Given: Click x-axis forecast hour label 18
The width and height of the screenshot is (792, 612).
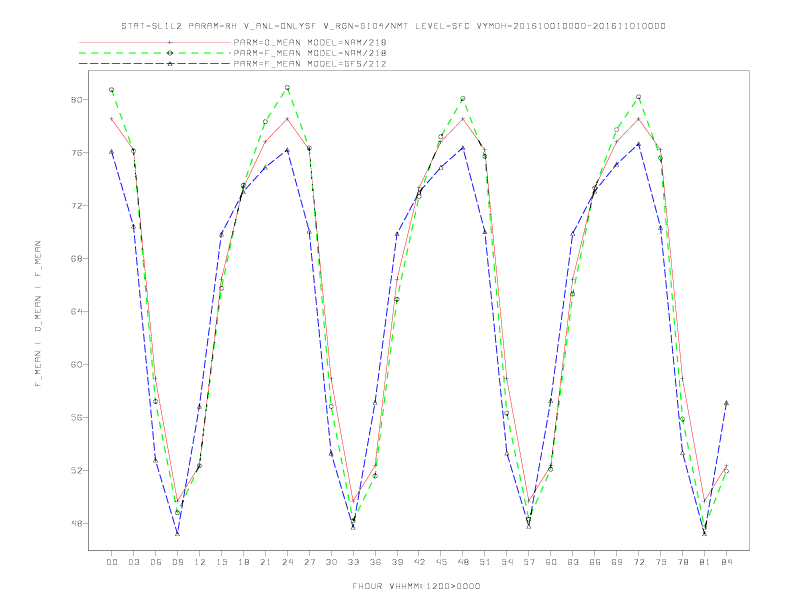Looking at the screenshot, I should (x=243, y=562).
